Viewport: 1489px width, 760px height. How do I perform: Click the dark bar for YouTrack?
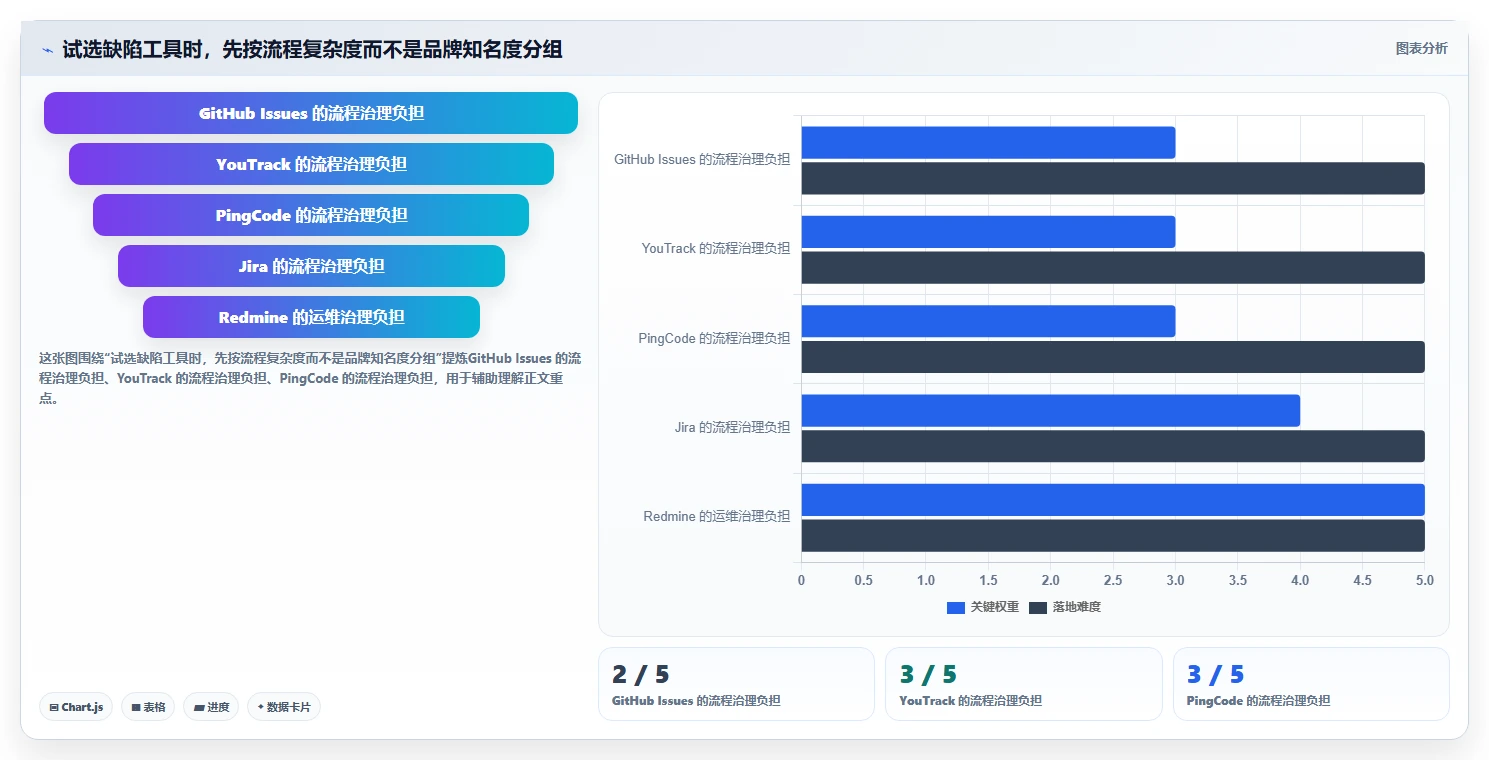pos(1113,268)
